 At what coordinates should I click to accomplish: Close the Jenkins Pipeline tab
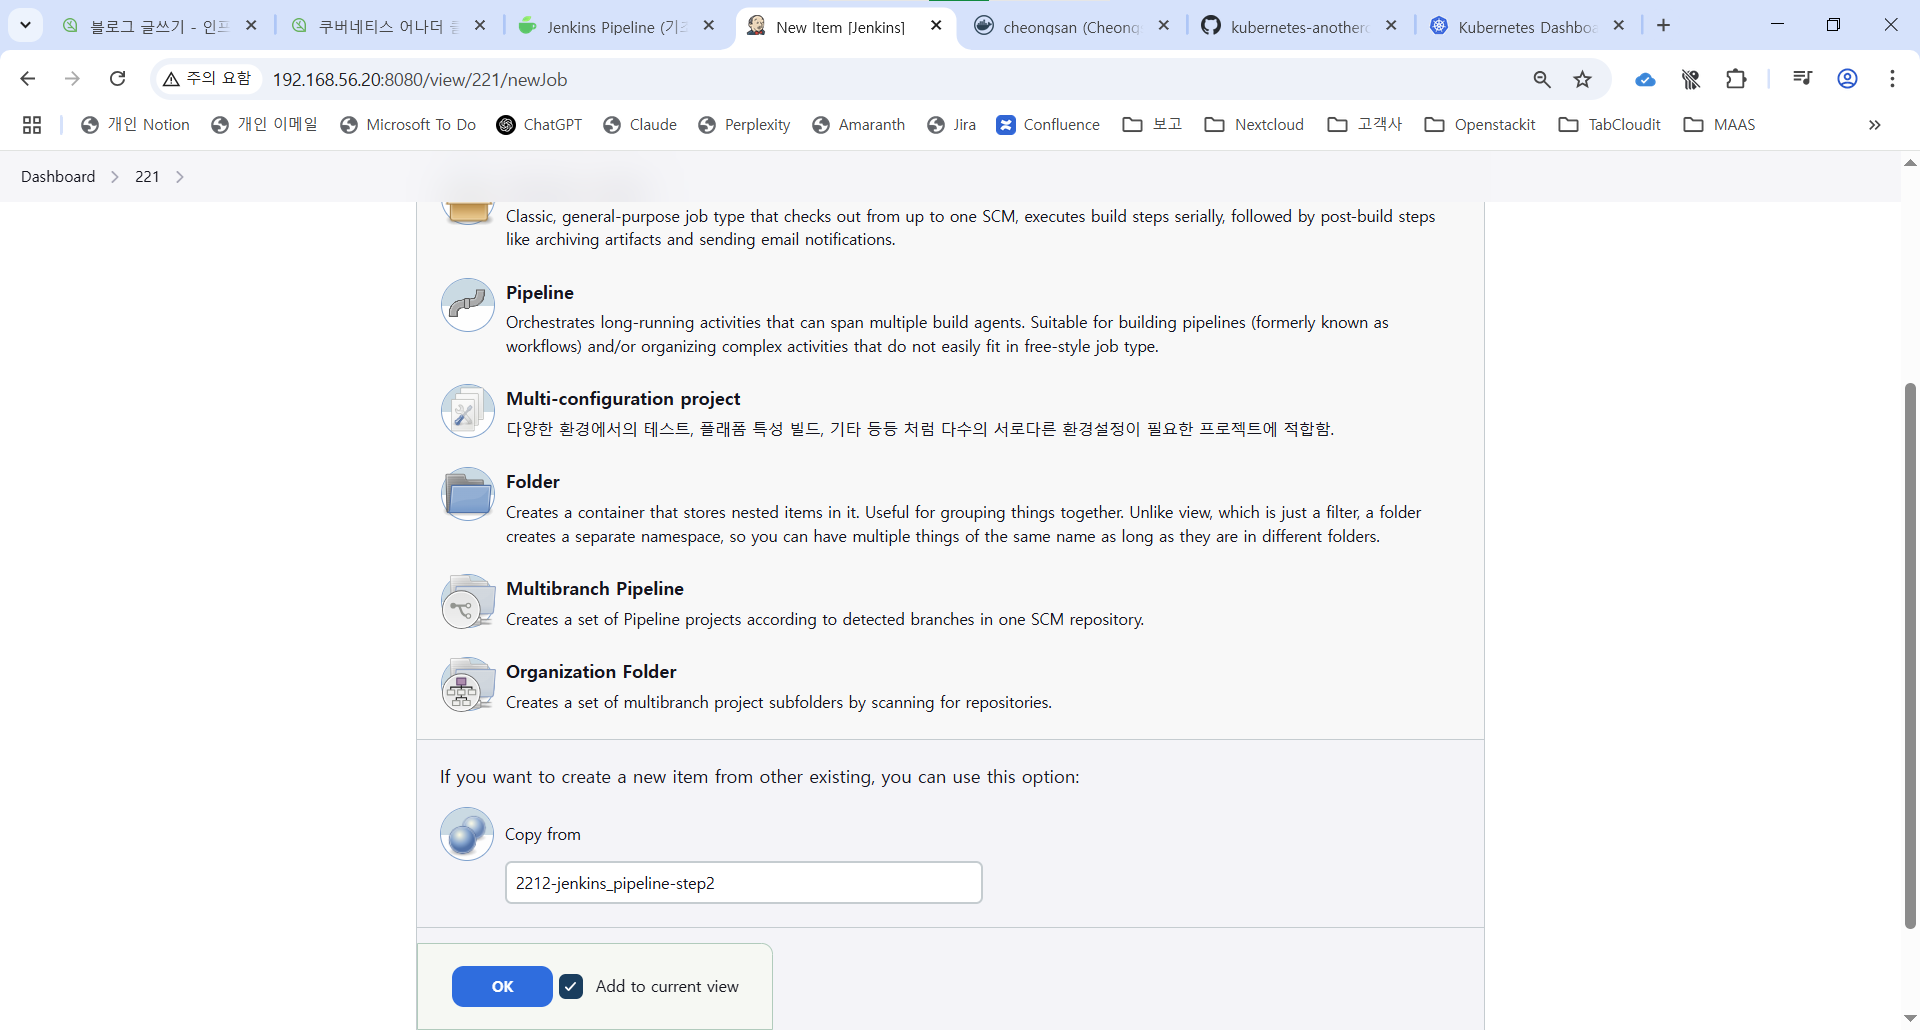coord(709,26)
